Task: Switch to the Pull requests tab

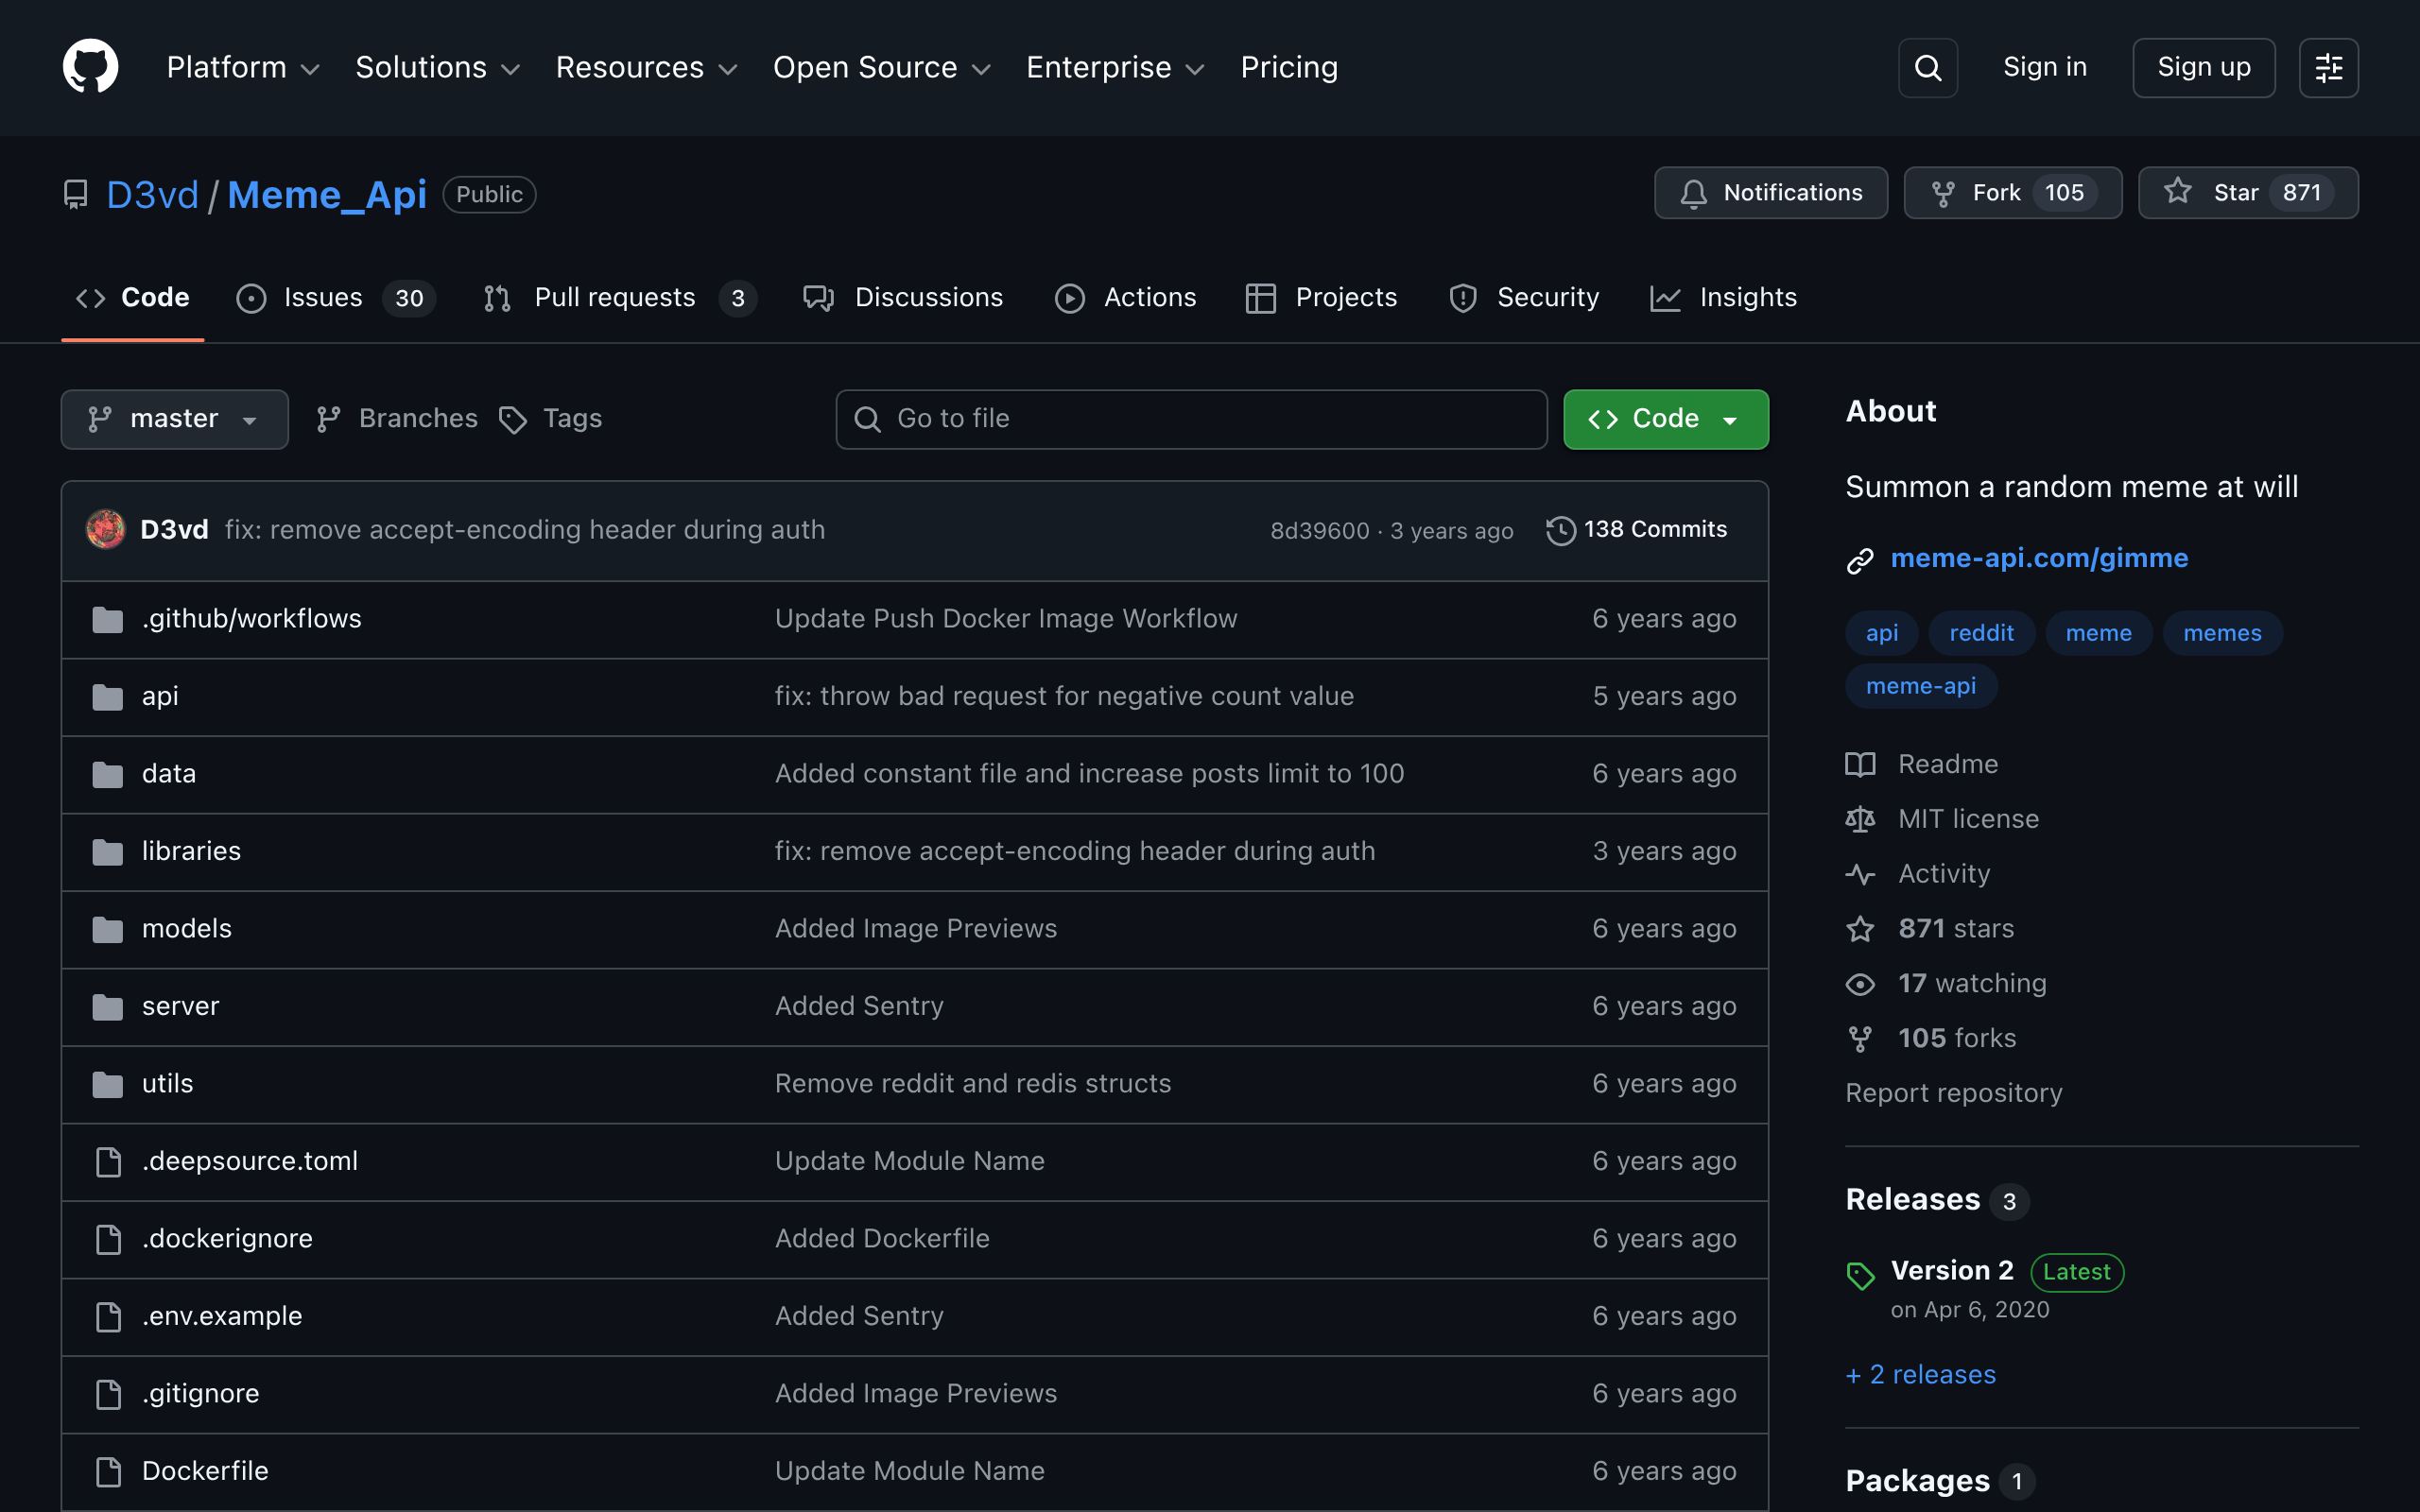Action: [620, 298]
